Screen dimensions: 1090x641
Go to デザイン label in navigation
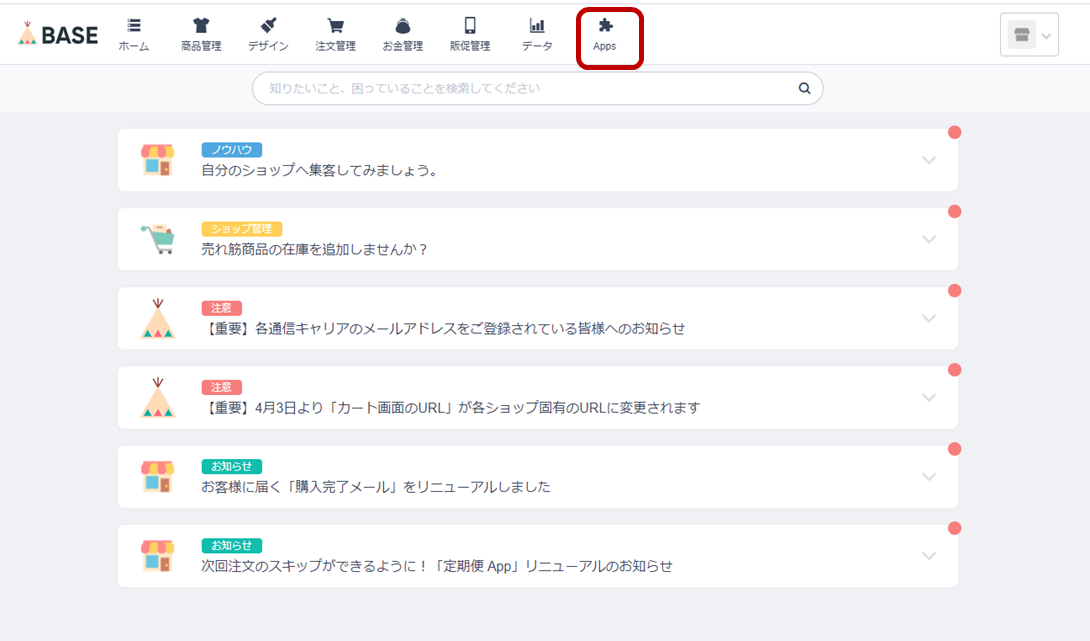tap(268, 47)
